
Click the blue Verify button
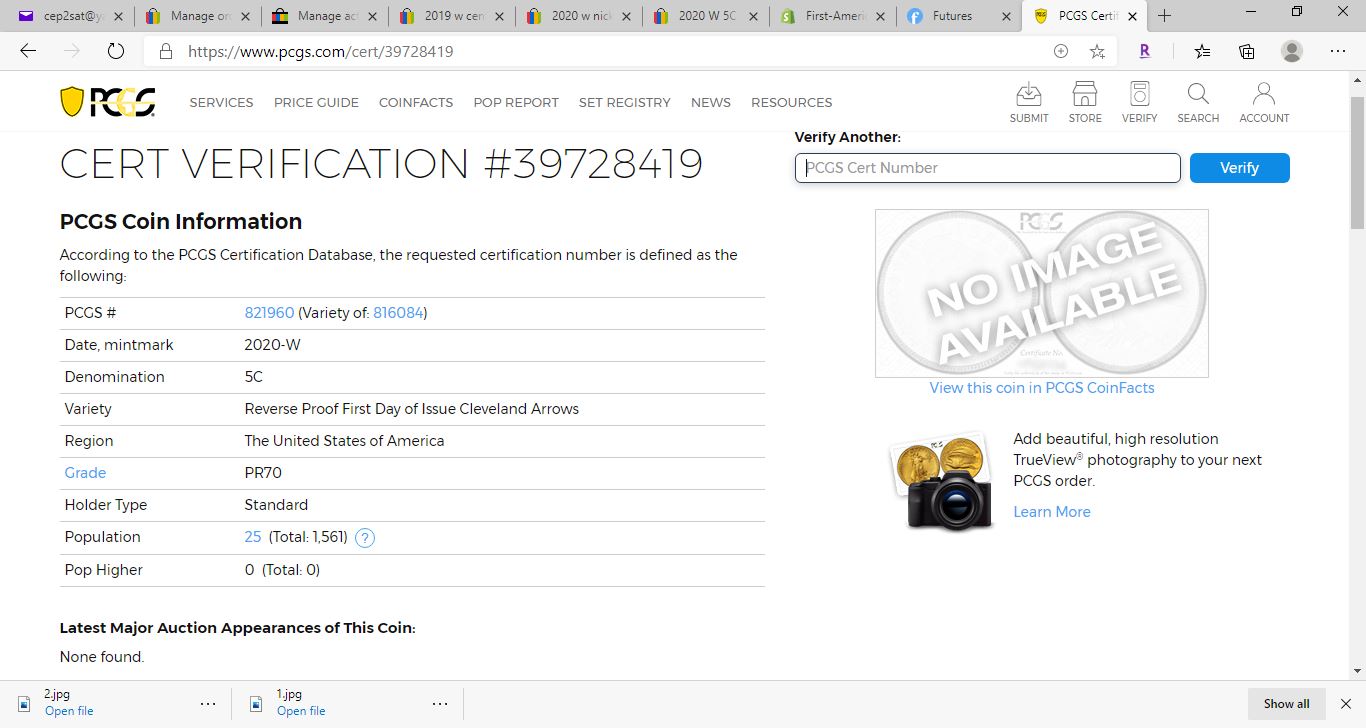(x=1239, y=168)
